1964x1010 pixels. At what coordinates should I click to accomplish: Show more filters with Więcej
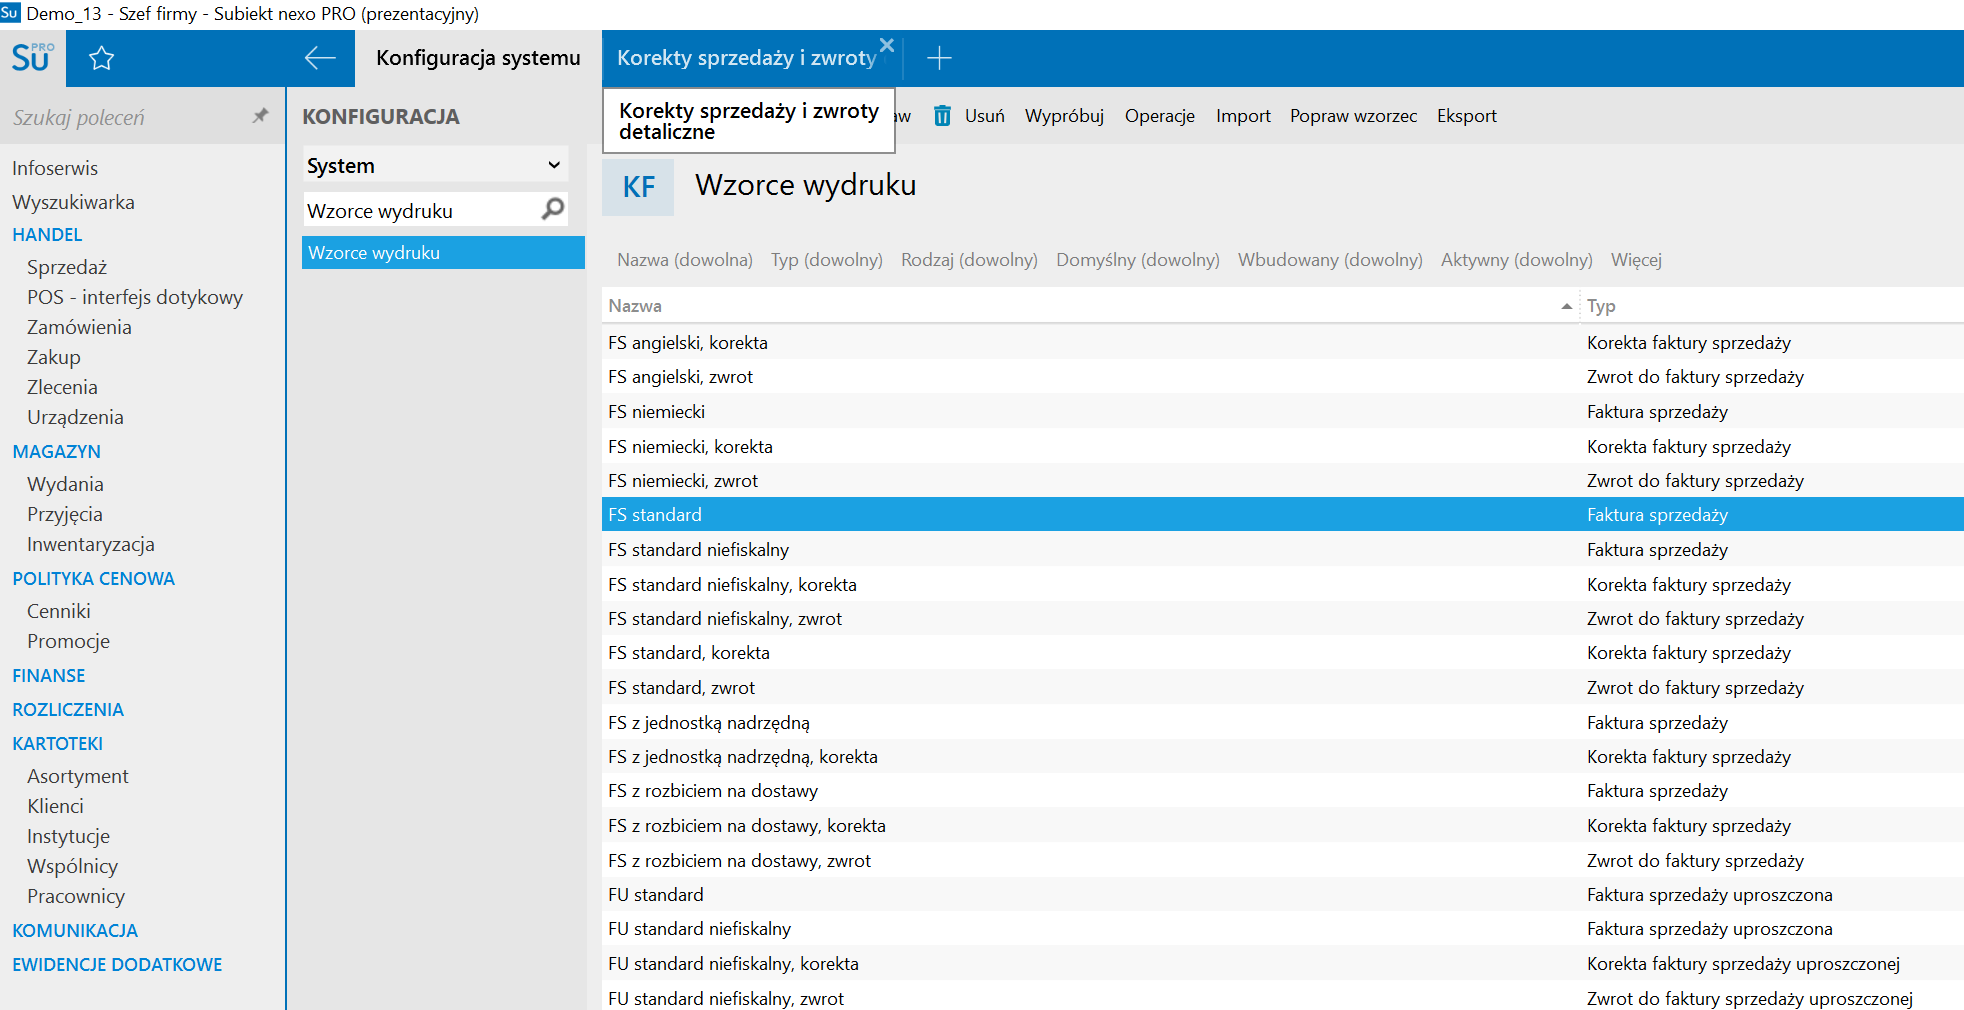click(1636, 260)
